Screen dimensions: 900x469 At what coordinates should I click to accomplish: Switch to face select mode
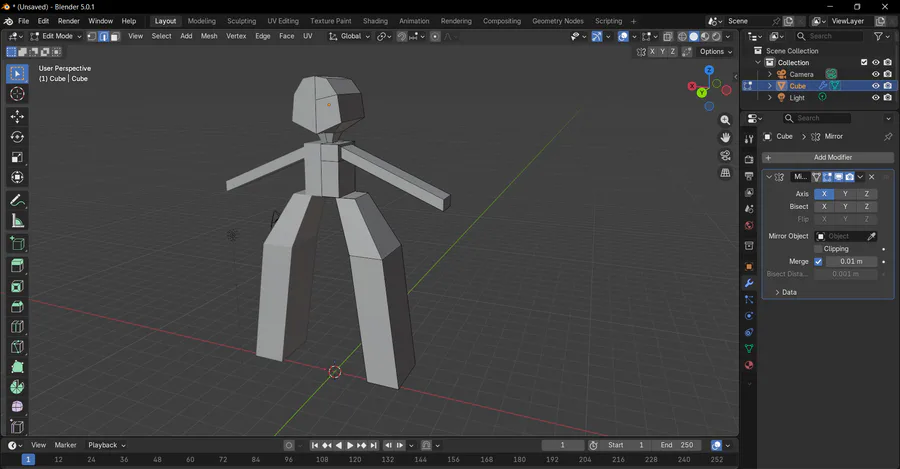(x=115, y=36)
